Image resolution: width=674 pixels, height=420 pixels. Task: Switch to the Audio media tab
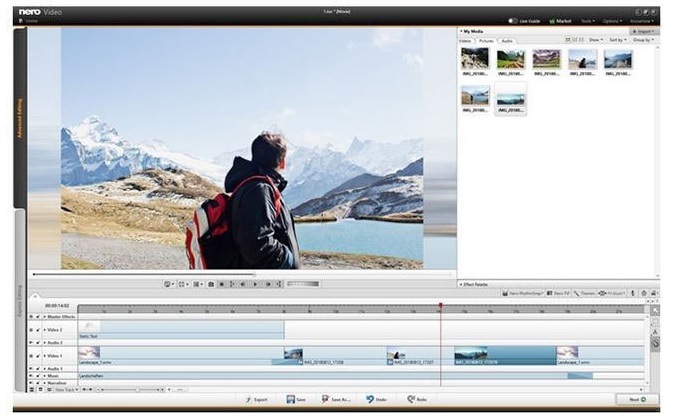tap(508, 40)
